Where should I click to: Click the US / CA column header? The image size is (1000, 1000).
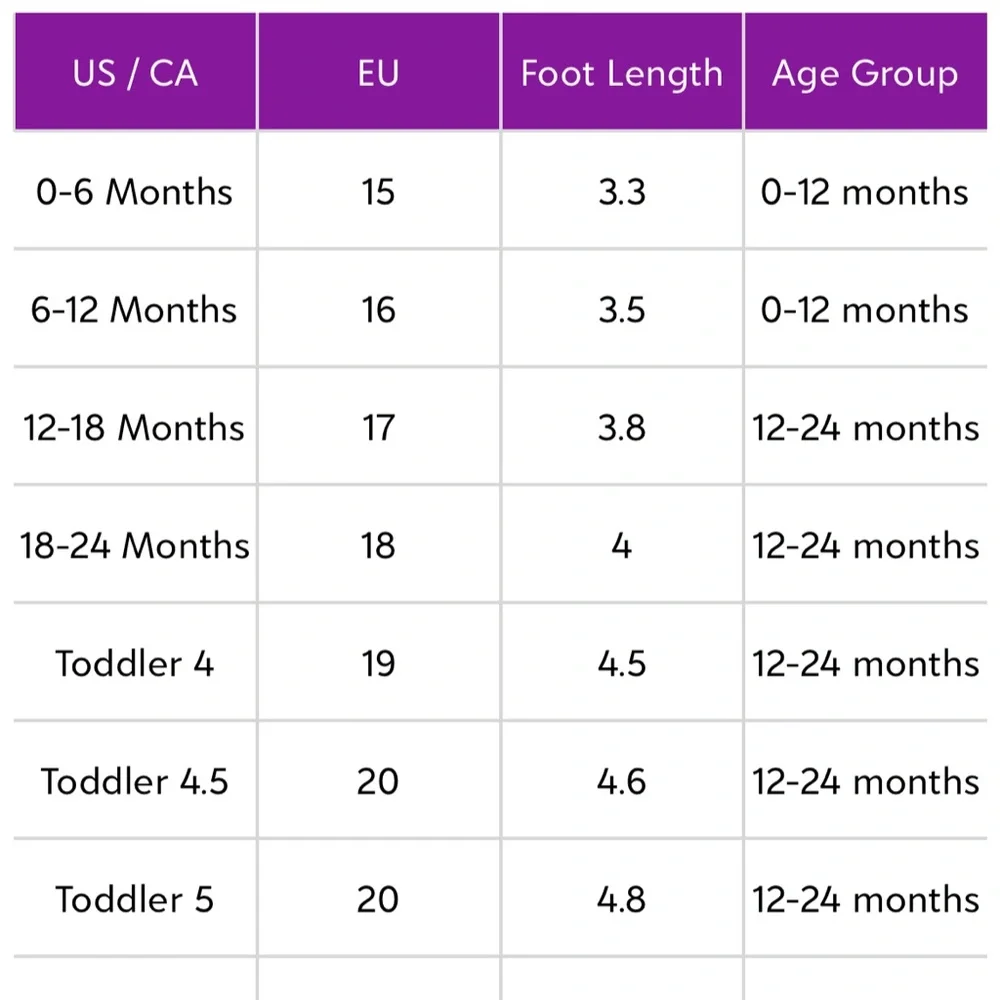pos(135,71)
